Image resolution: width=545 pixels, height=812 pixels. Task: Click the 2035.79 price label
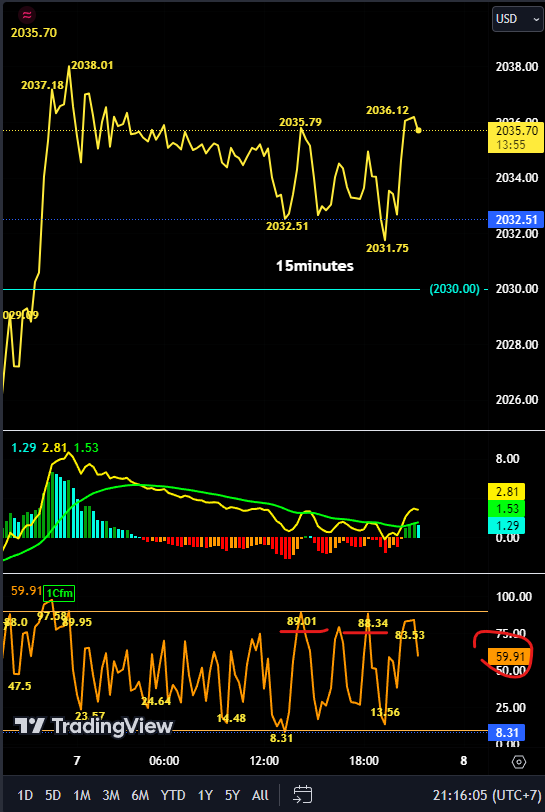(x=300, y=122)
